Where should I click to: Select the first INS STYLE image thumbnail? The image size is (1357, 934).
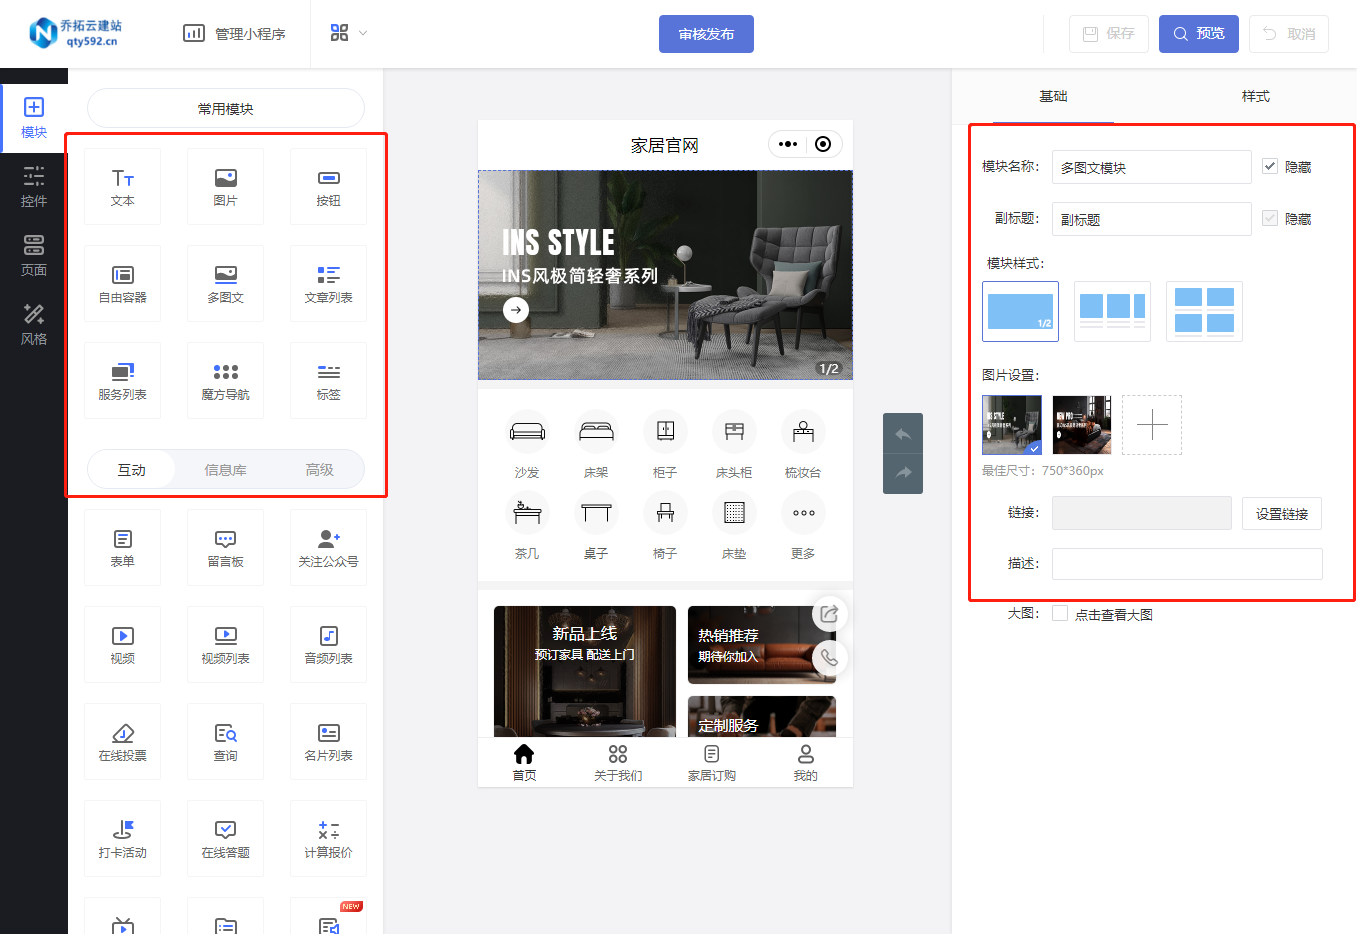tap(1012, 424)
